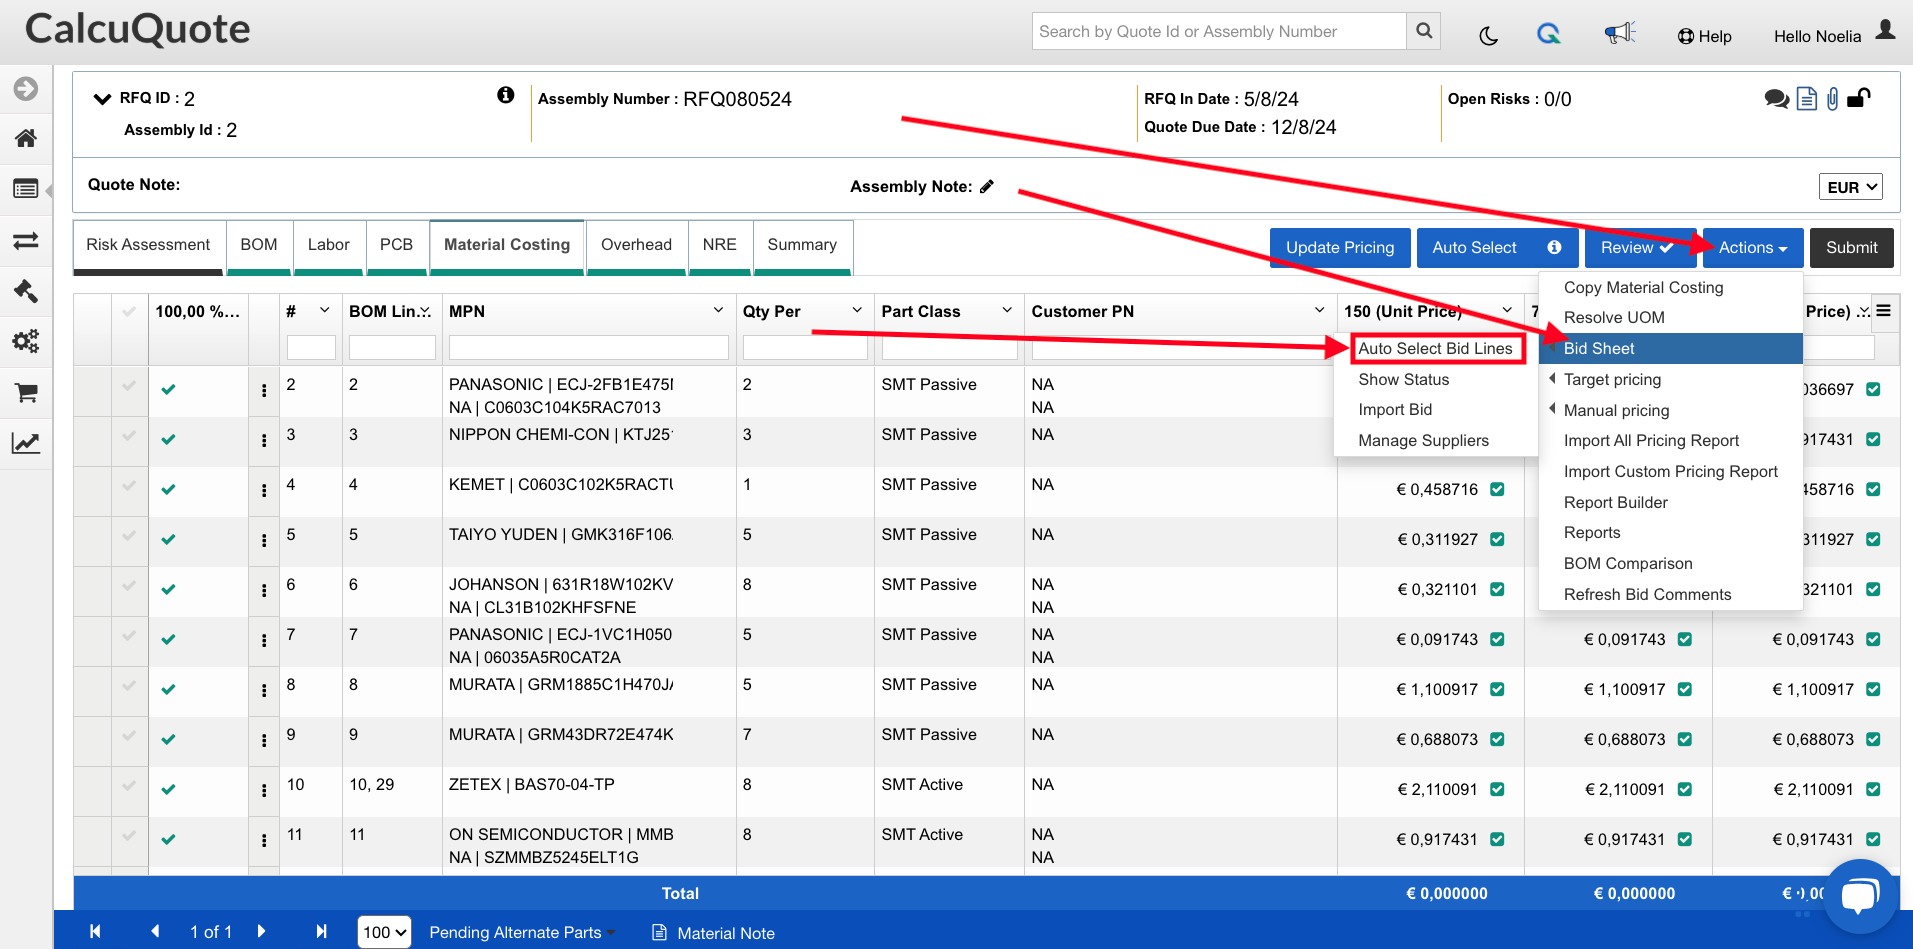
Task: Open announcements megaphone icon
Action: (x=1620, y=33)
